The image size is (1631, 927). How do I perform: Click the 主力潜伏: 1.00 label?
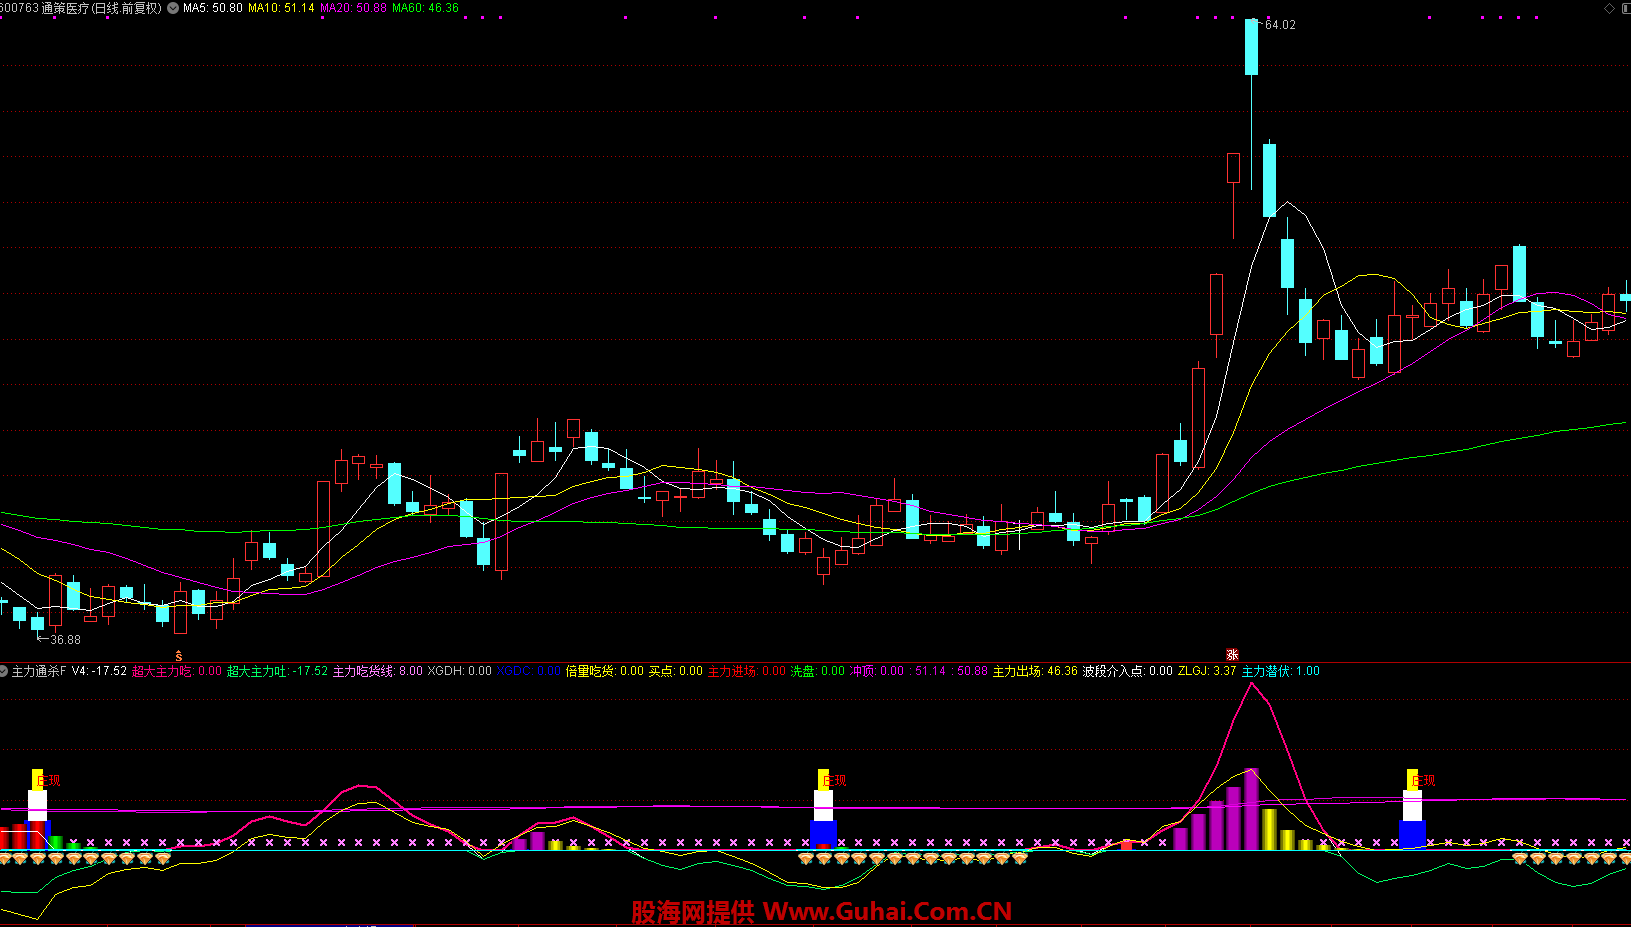coord(1281,671)
